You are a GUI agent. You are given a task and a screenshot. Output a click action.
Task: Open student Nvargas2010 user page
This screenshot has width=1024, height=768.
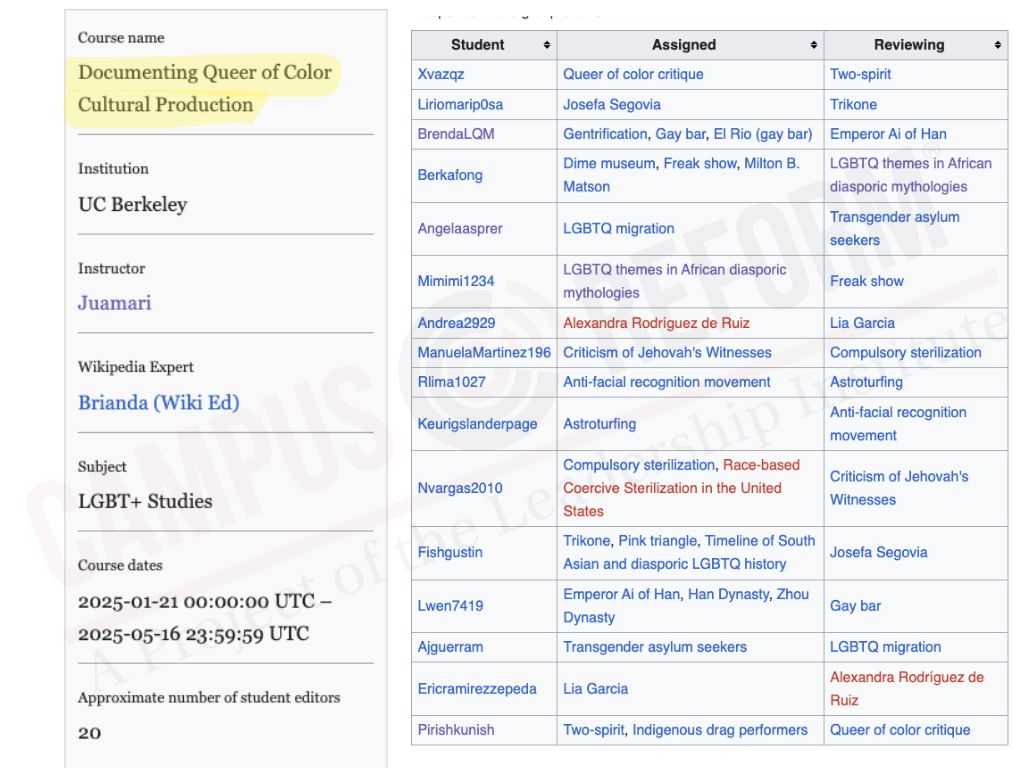click(x=460, y=488)
